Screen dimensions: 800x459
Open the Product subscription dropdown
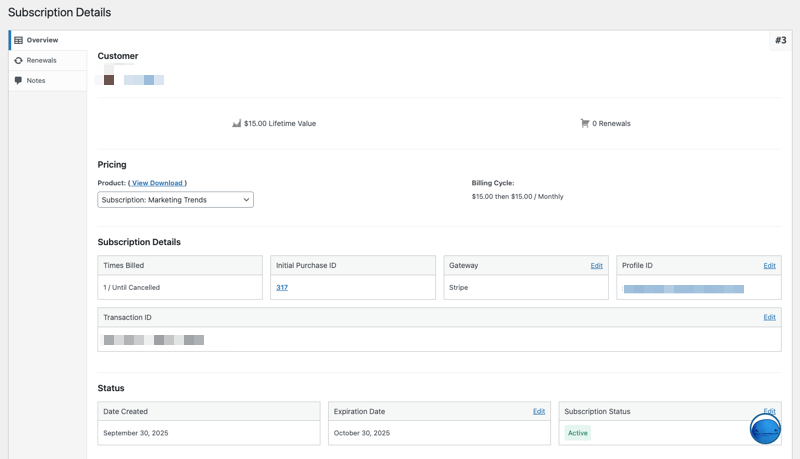pyautogui.click(x=176, y=200)
